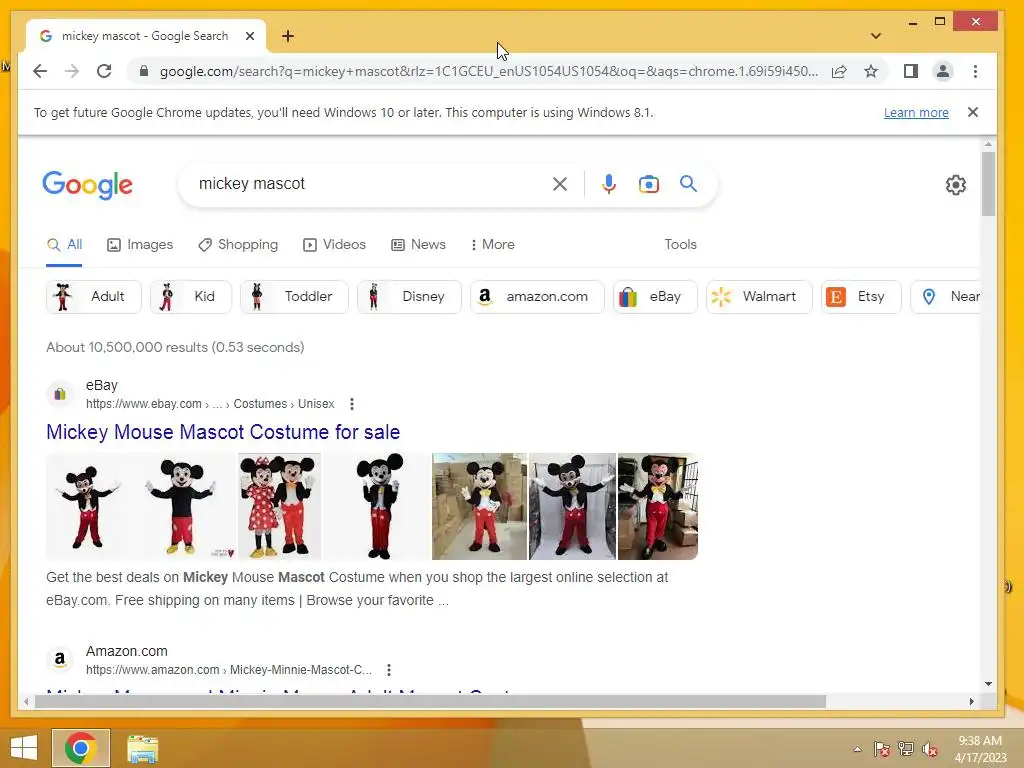This screenshot has height=768, width=1024.
Task: Bookmark this page with the star
Action: (x=871, y=71)
